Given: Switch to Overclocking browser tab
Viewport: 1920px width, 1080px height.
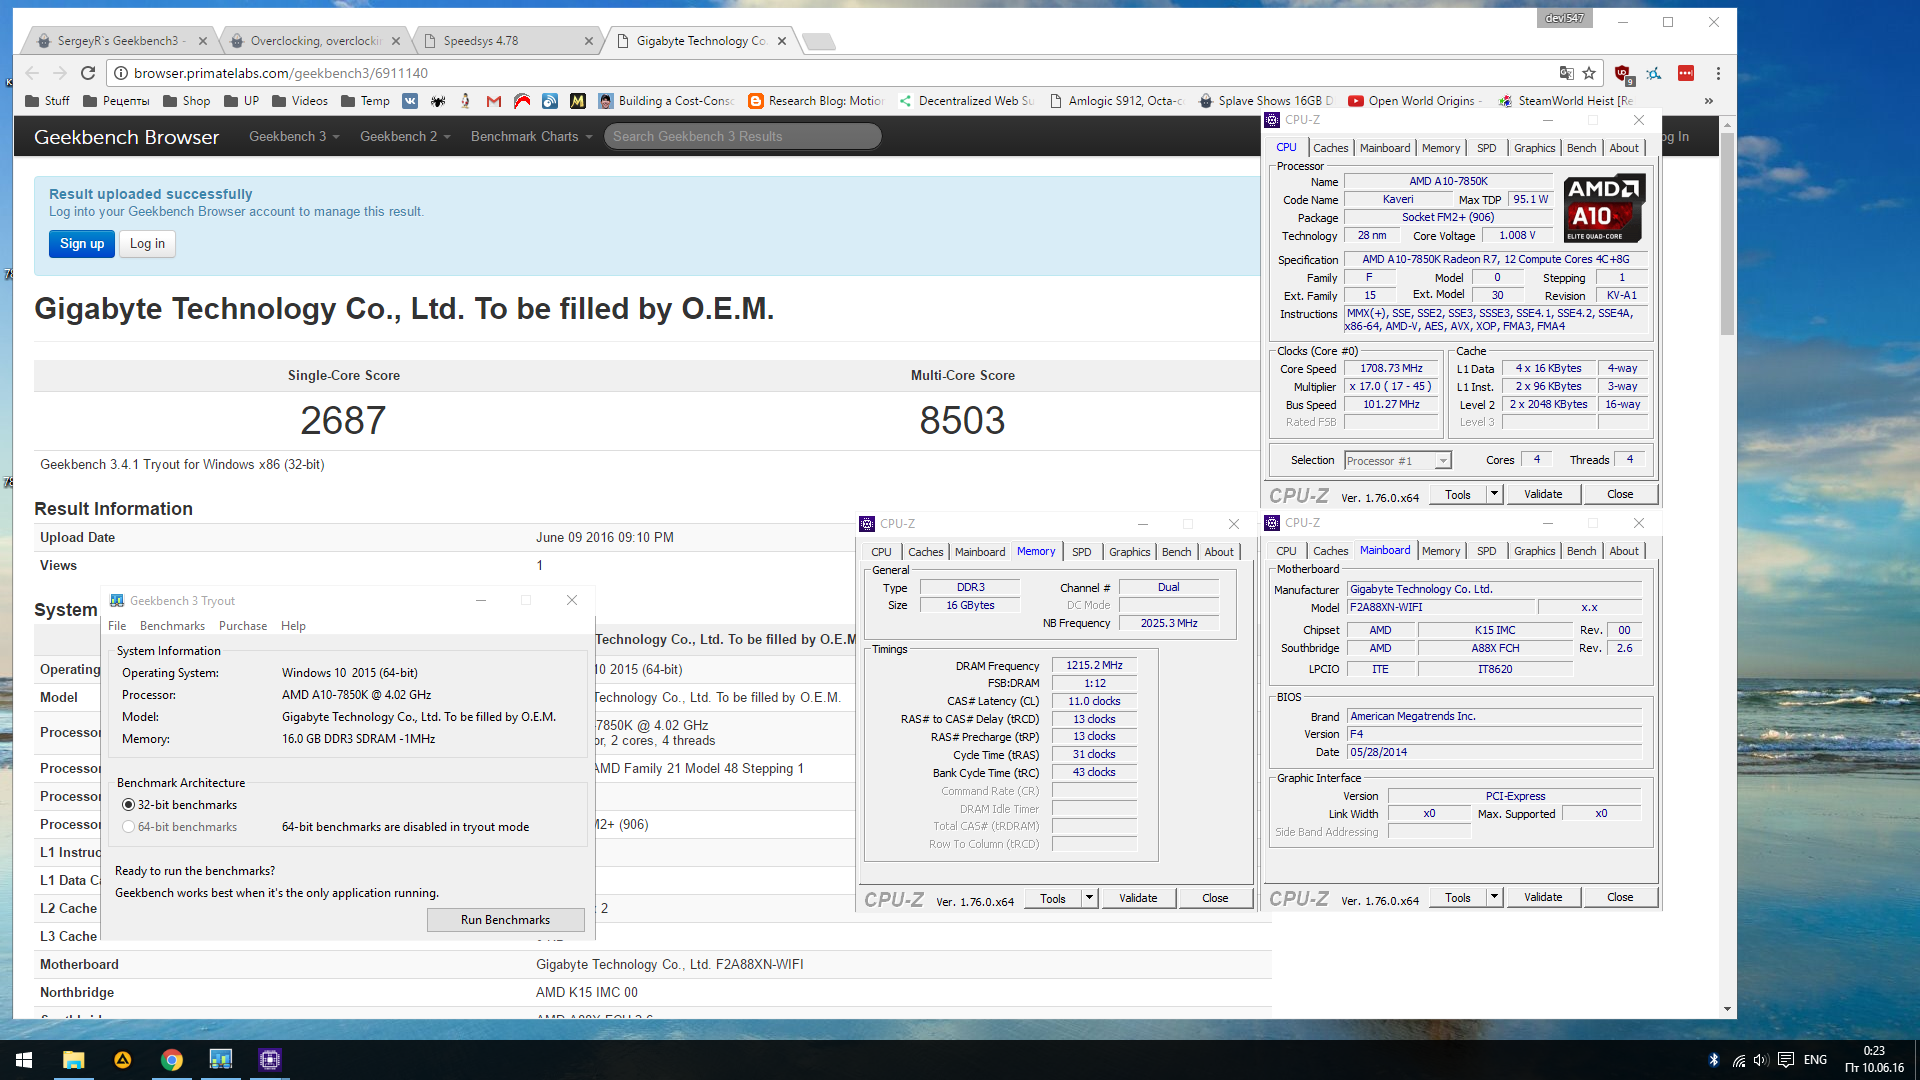Looking at the screenshot, I should pyautogui.click(x=314, y=41).
